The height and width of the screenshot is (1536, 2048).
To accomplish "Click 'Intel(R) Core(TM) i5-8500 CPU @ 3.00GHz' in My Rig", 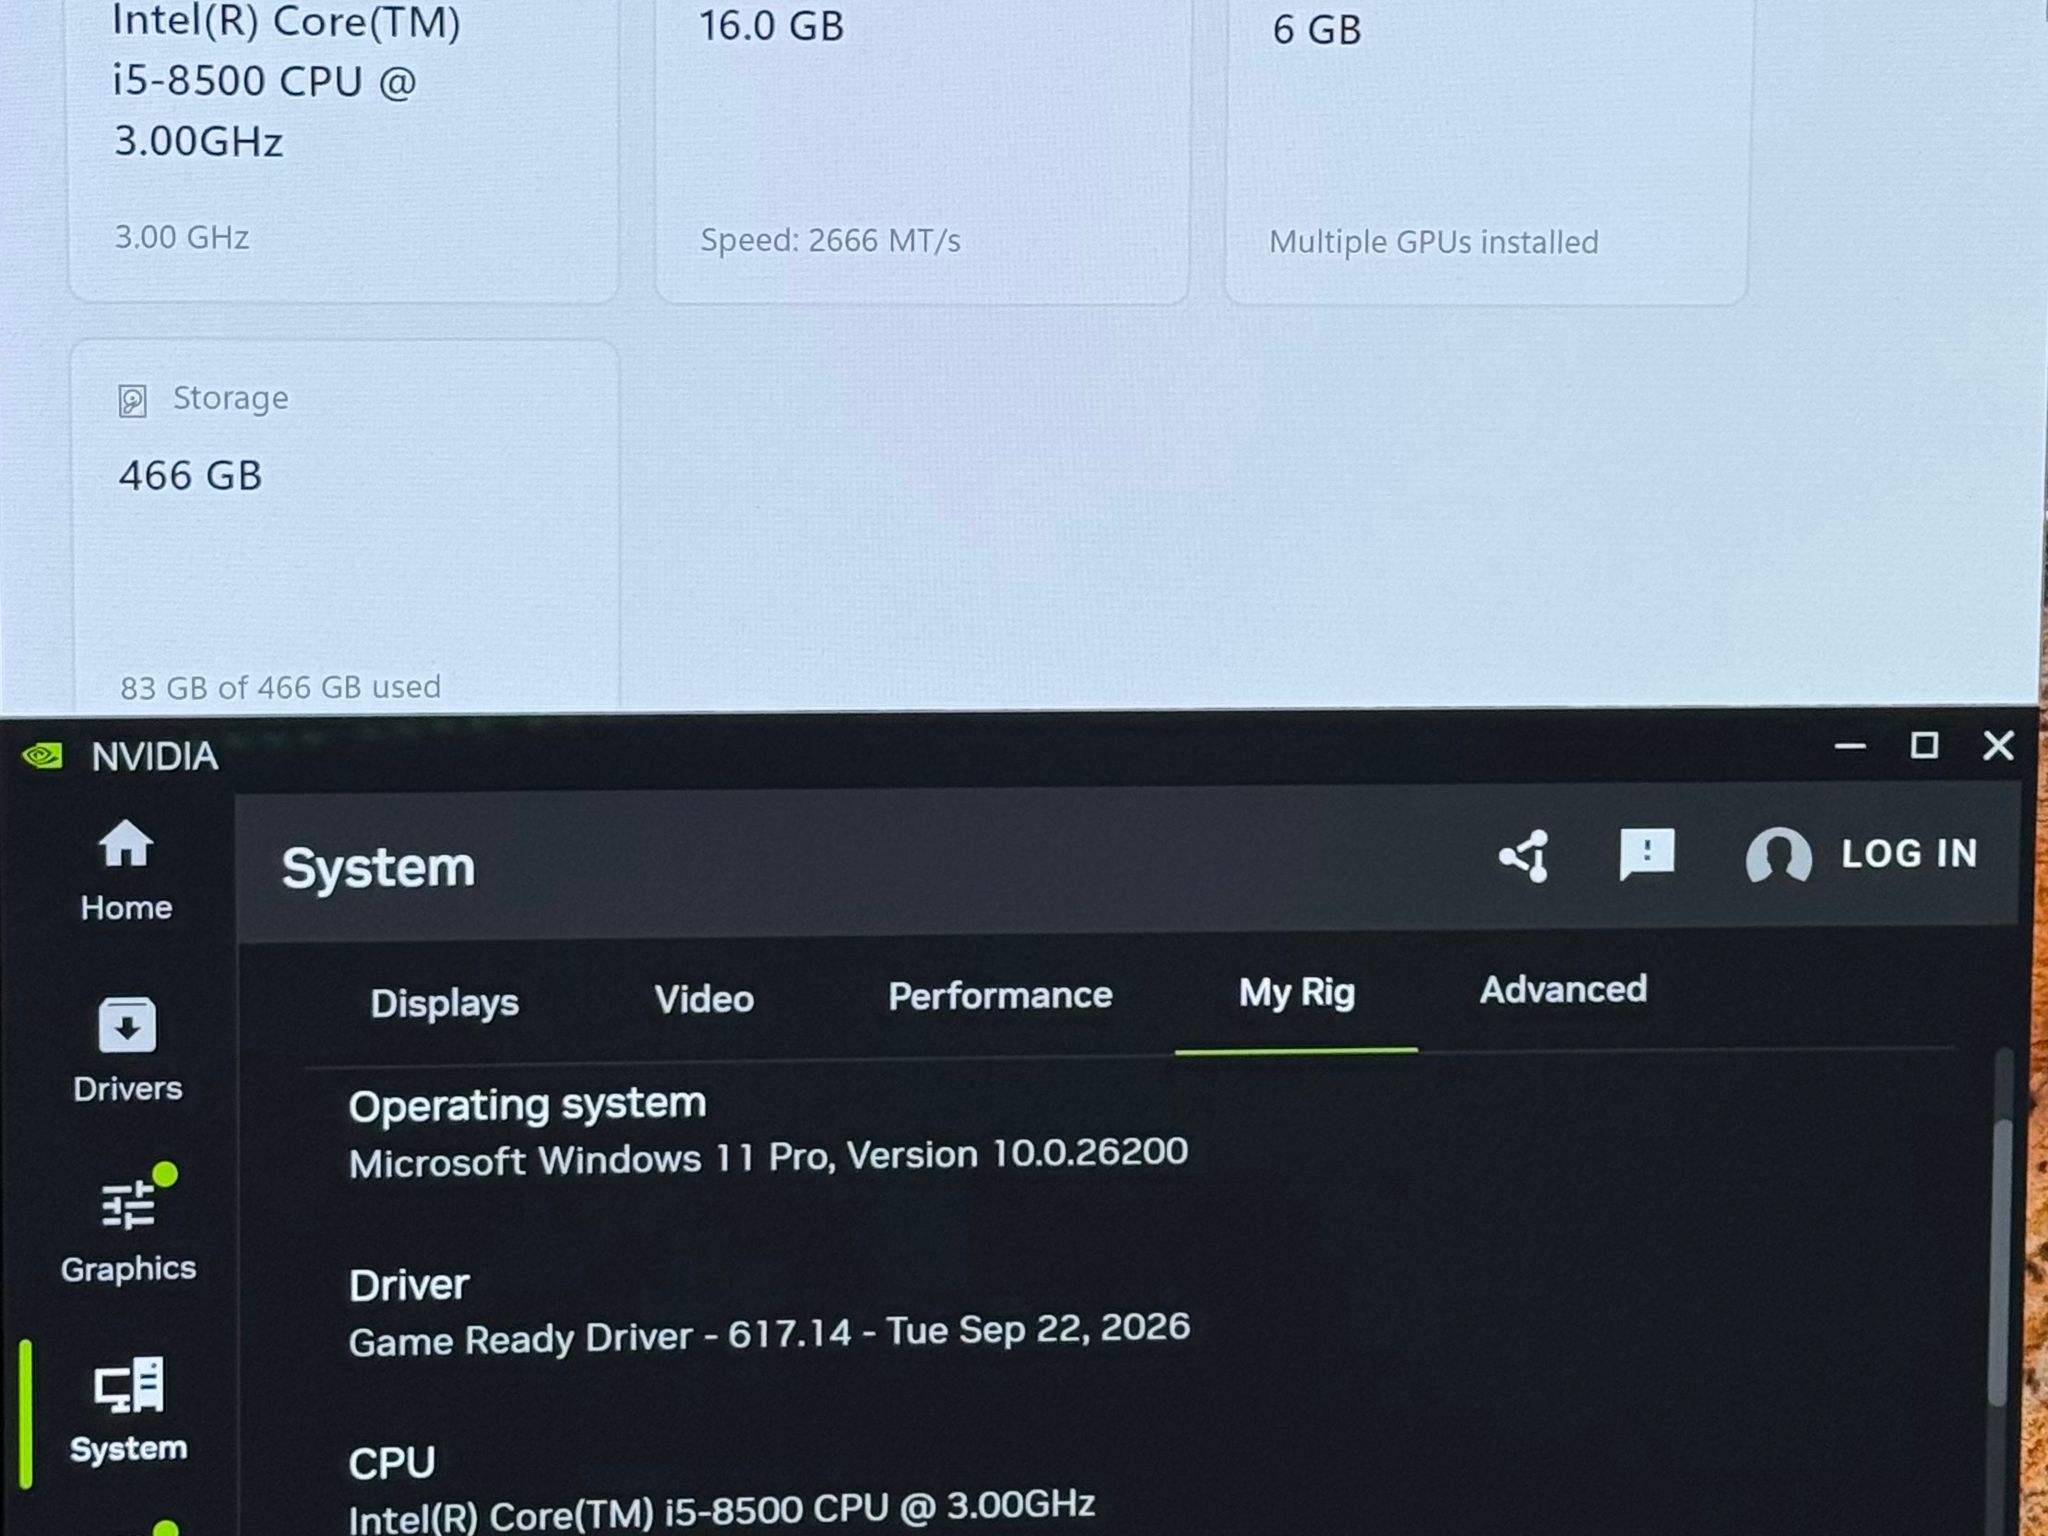I will tap(722, 1511).
